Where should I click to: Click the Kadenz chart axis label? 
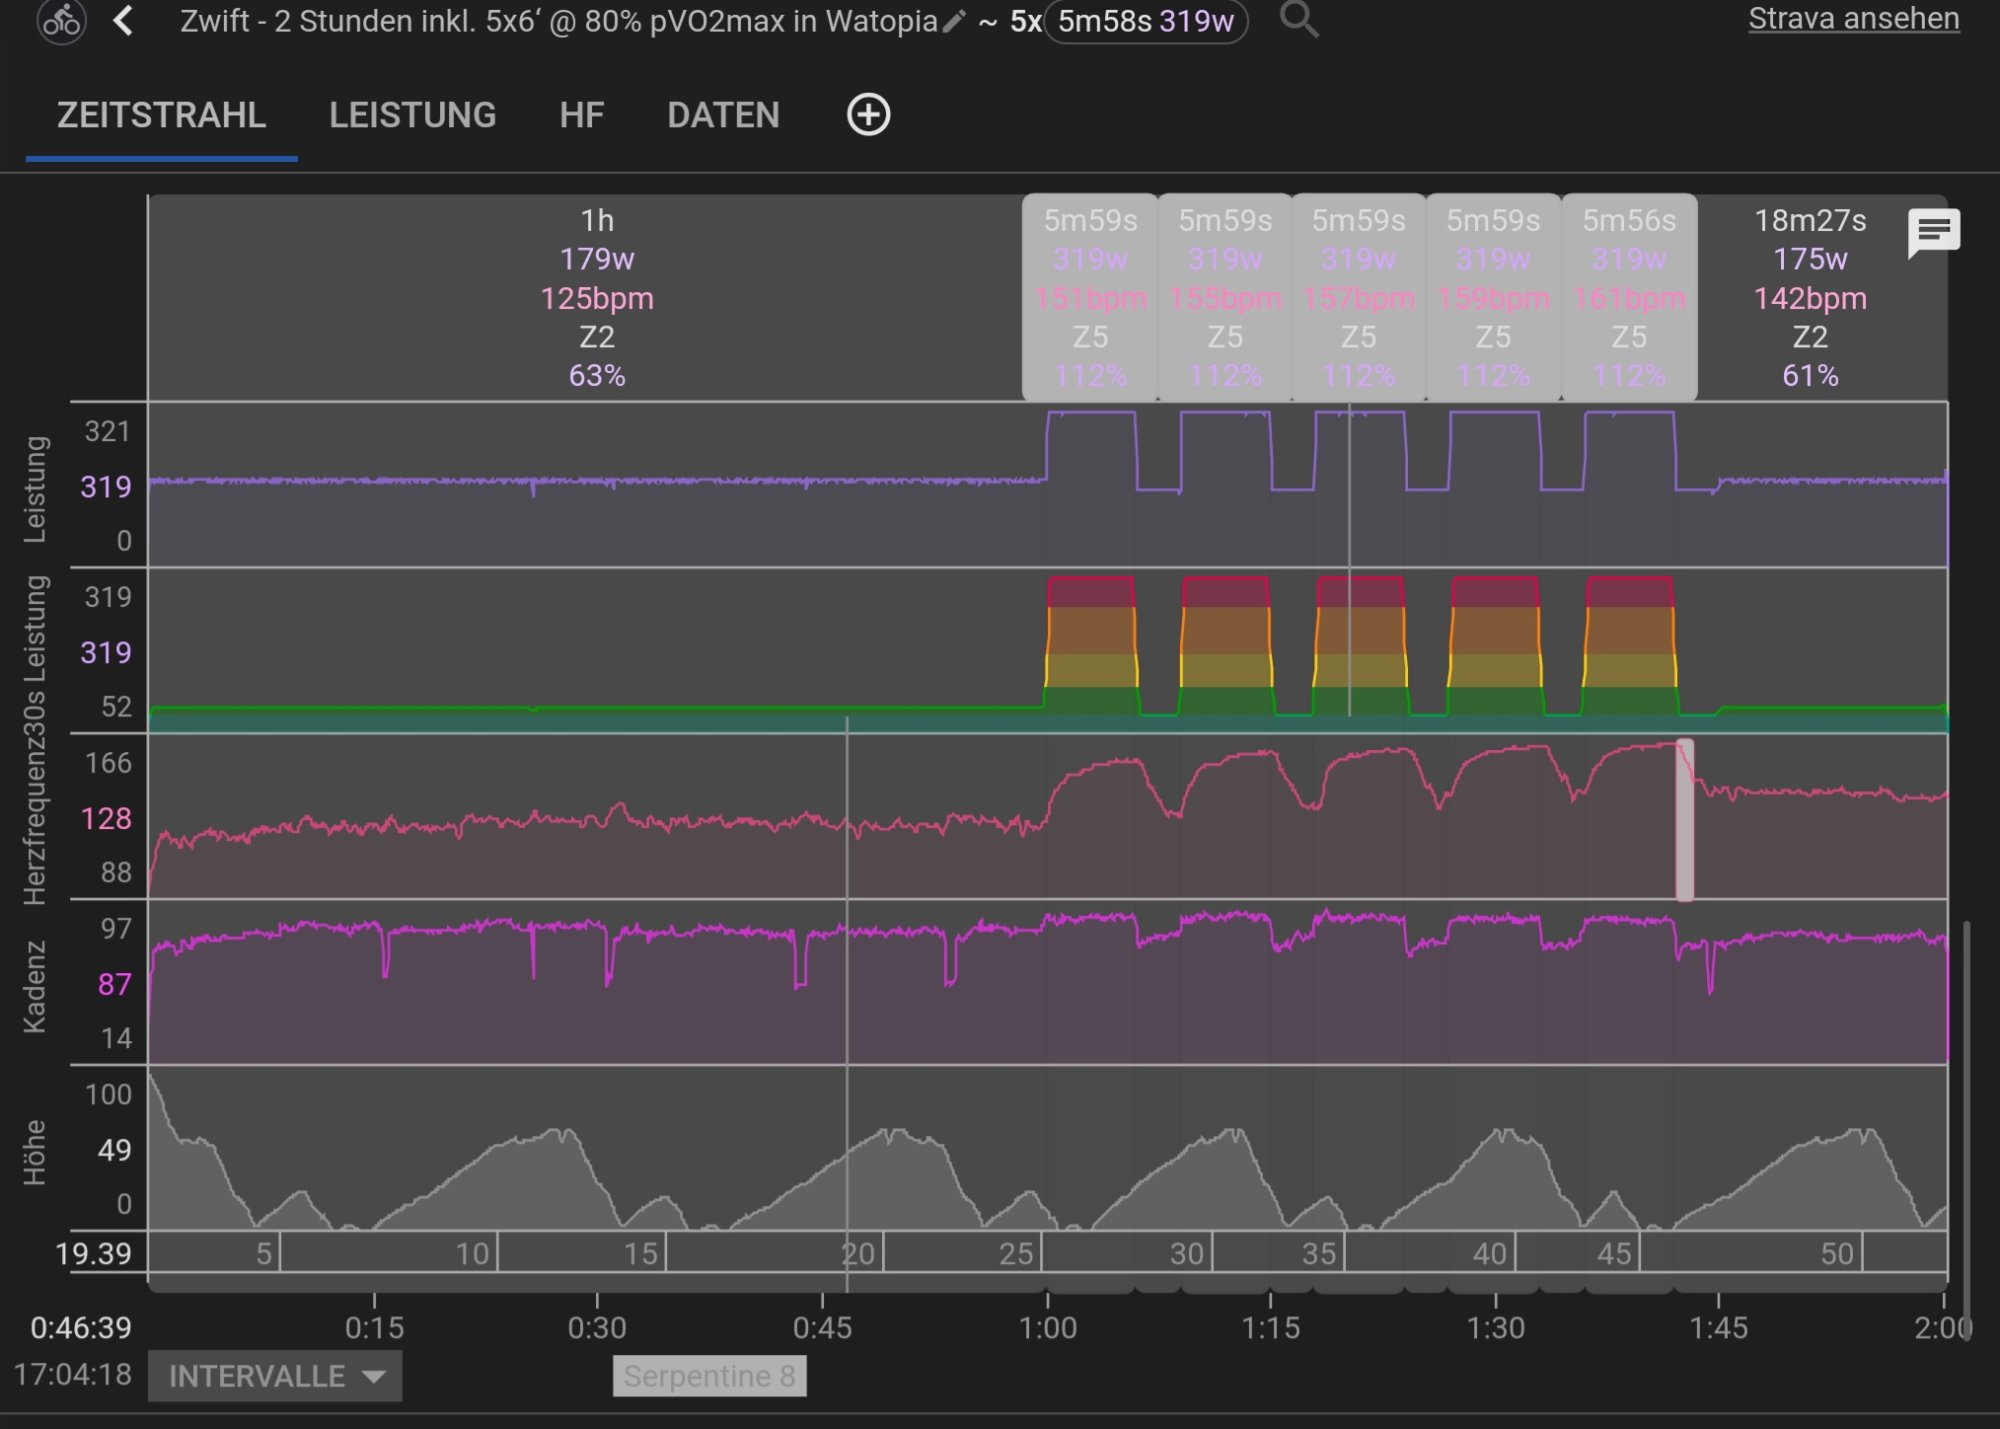pos(34,987)
